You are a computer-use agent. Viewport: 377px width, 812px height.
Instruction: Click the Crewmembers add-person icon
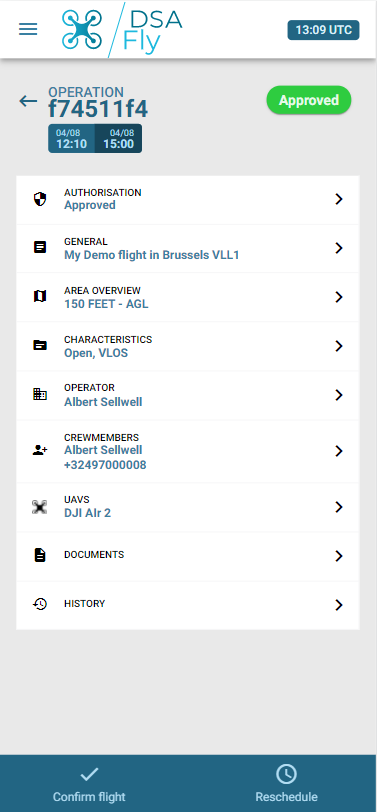click(x=40, y=451)
